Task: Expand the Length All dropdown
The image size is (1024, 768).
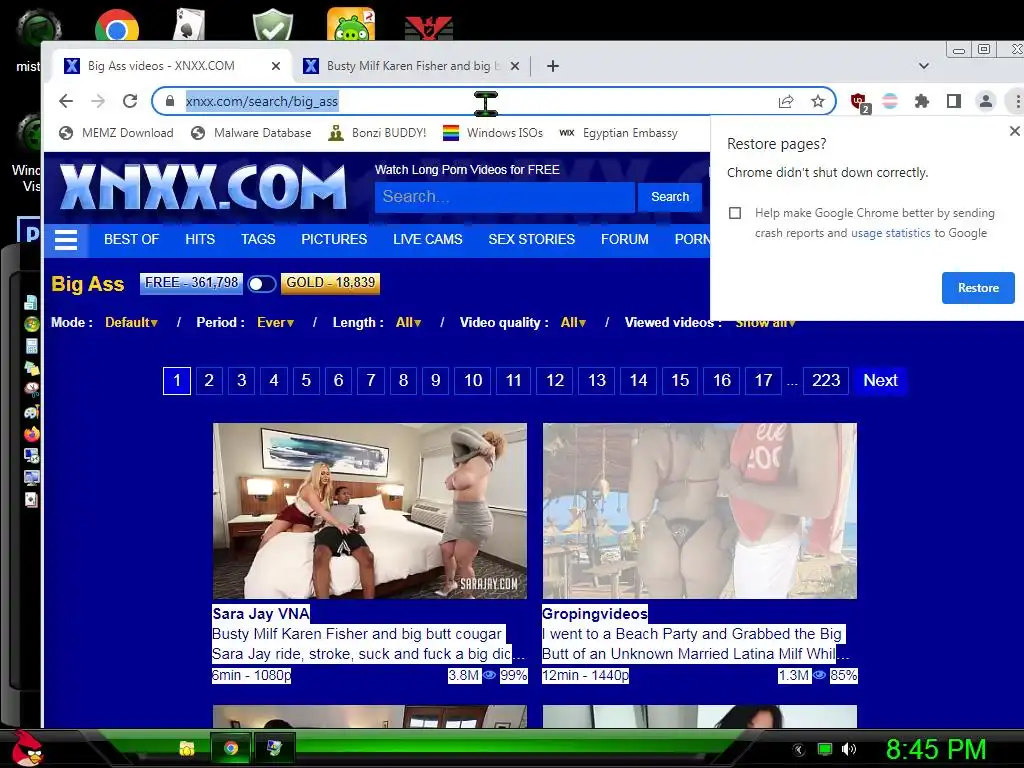Action: coord(408,323)
